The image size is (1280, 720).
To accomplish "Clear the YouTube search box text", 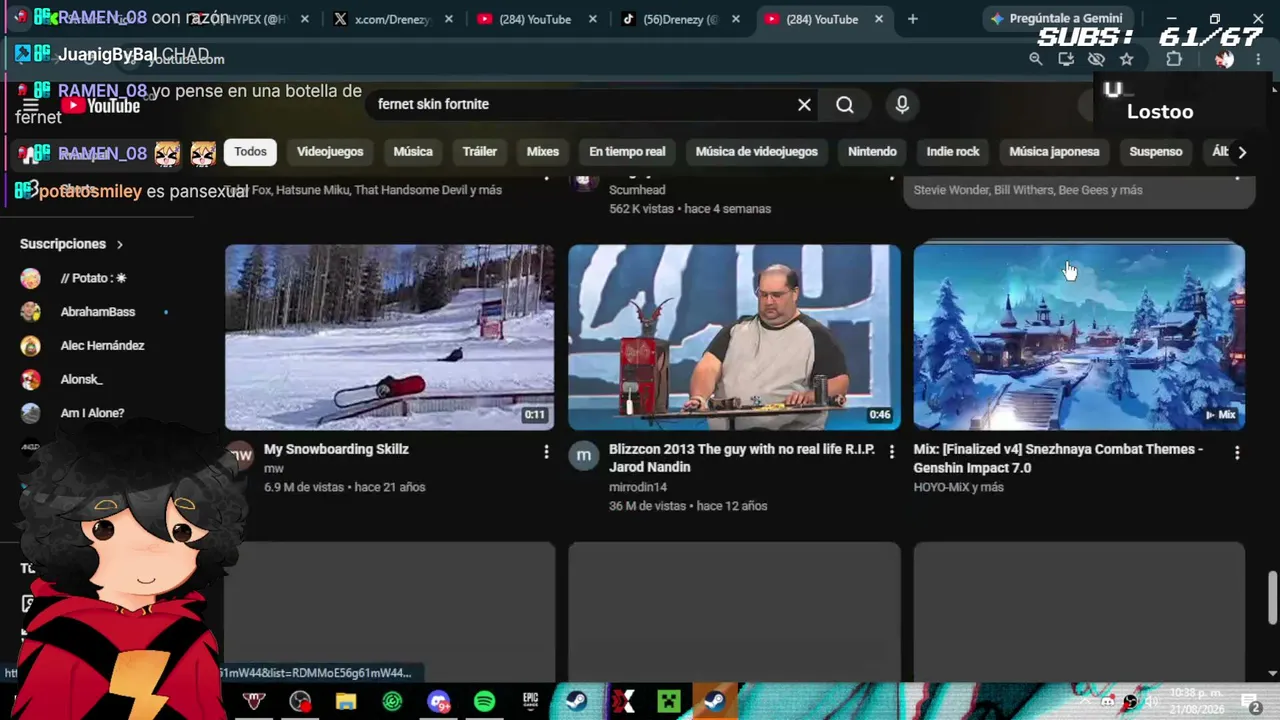I will (804, 104).
